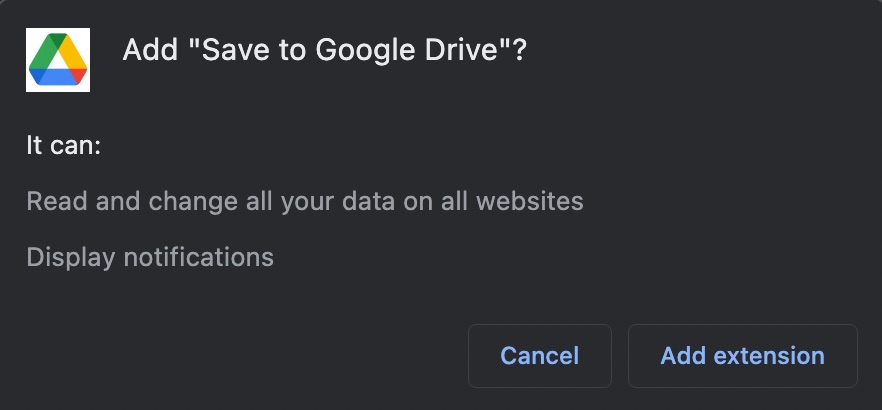882x410 pixels.
Task: Click the blue 'extension' word on the confirm button
Action: pos(769,355)
